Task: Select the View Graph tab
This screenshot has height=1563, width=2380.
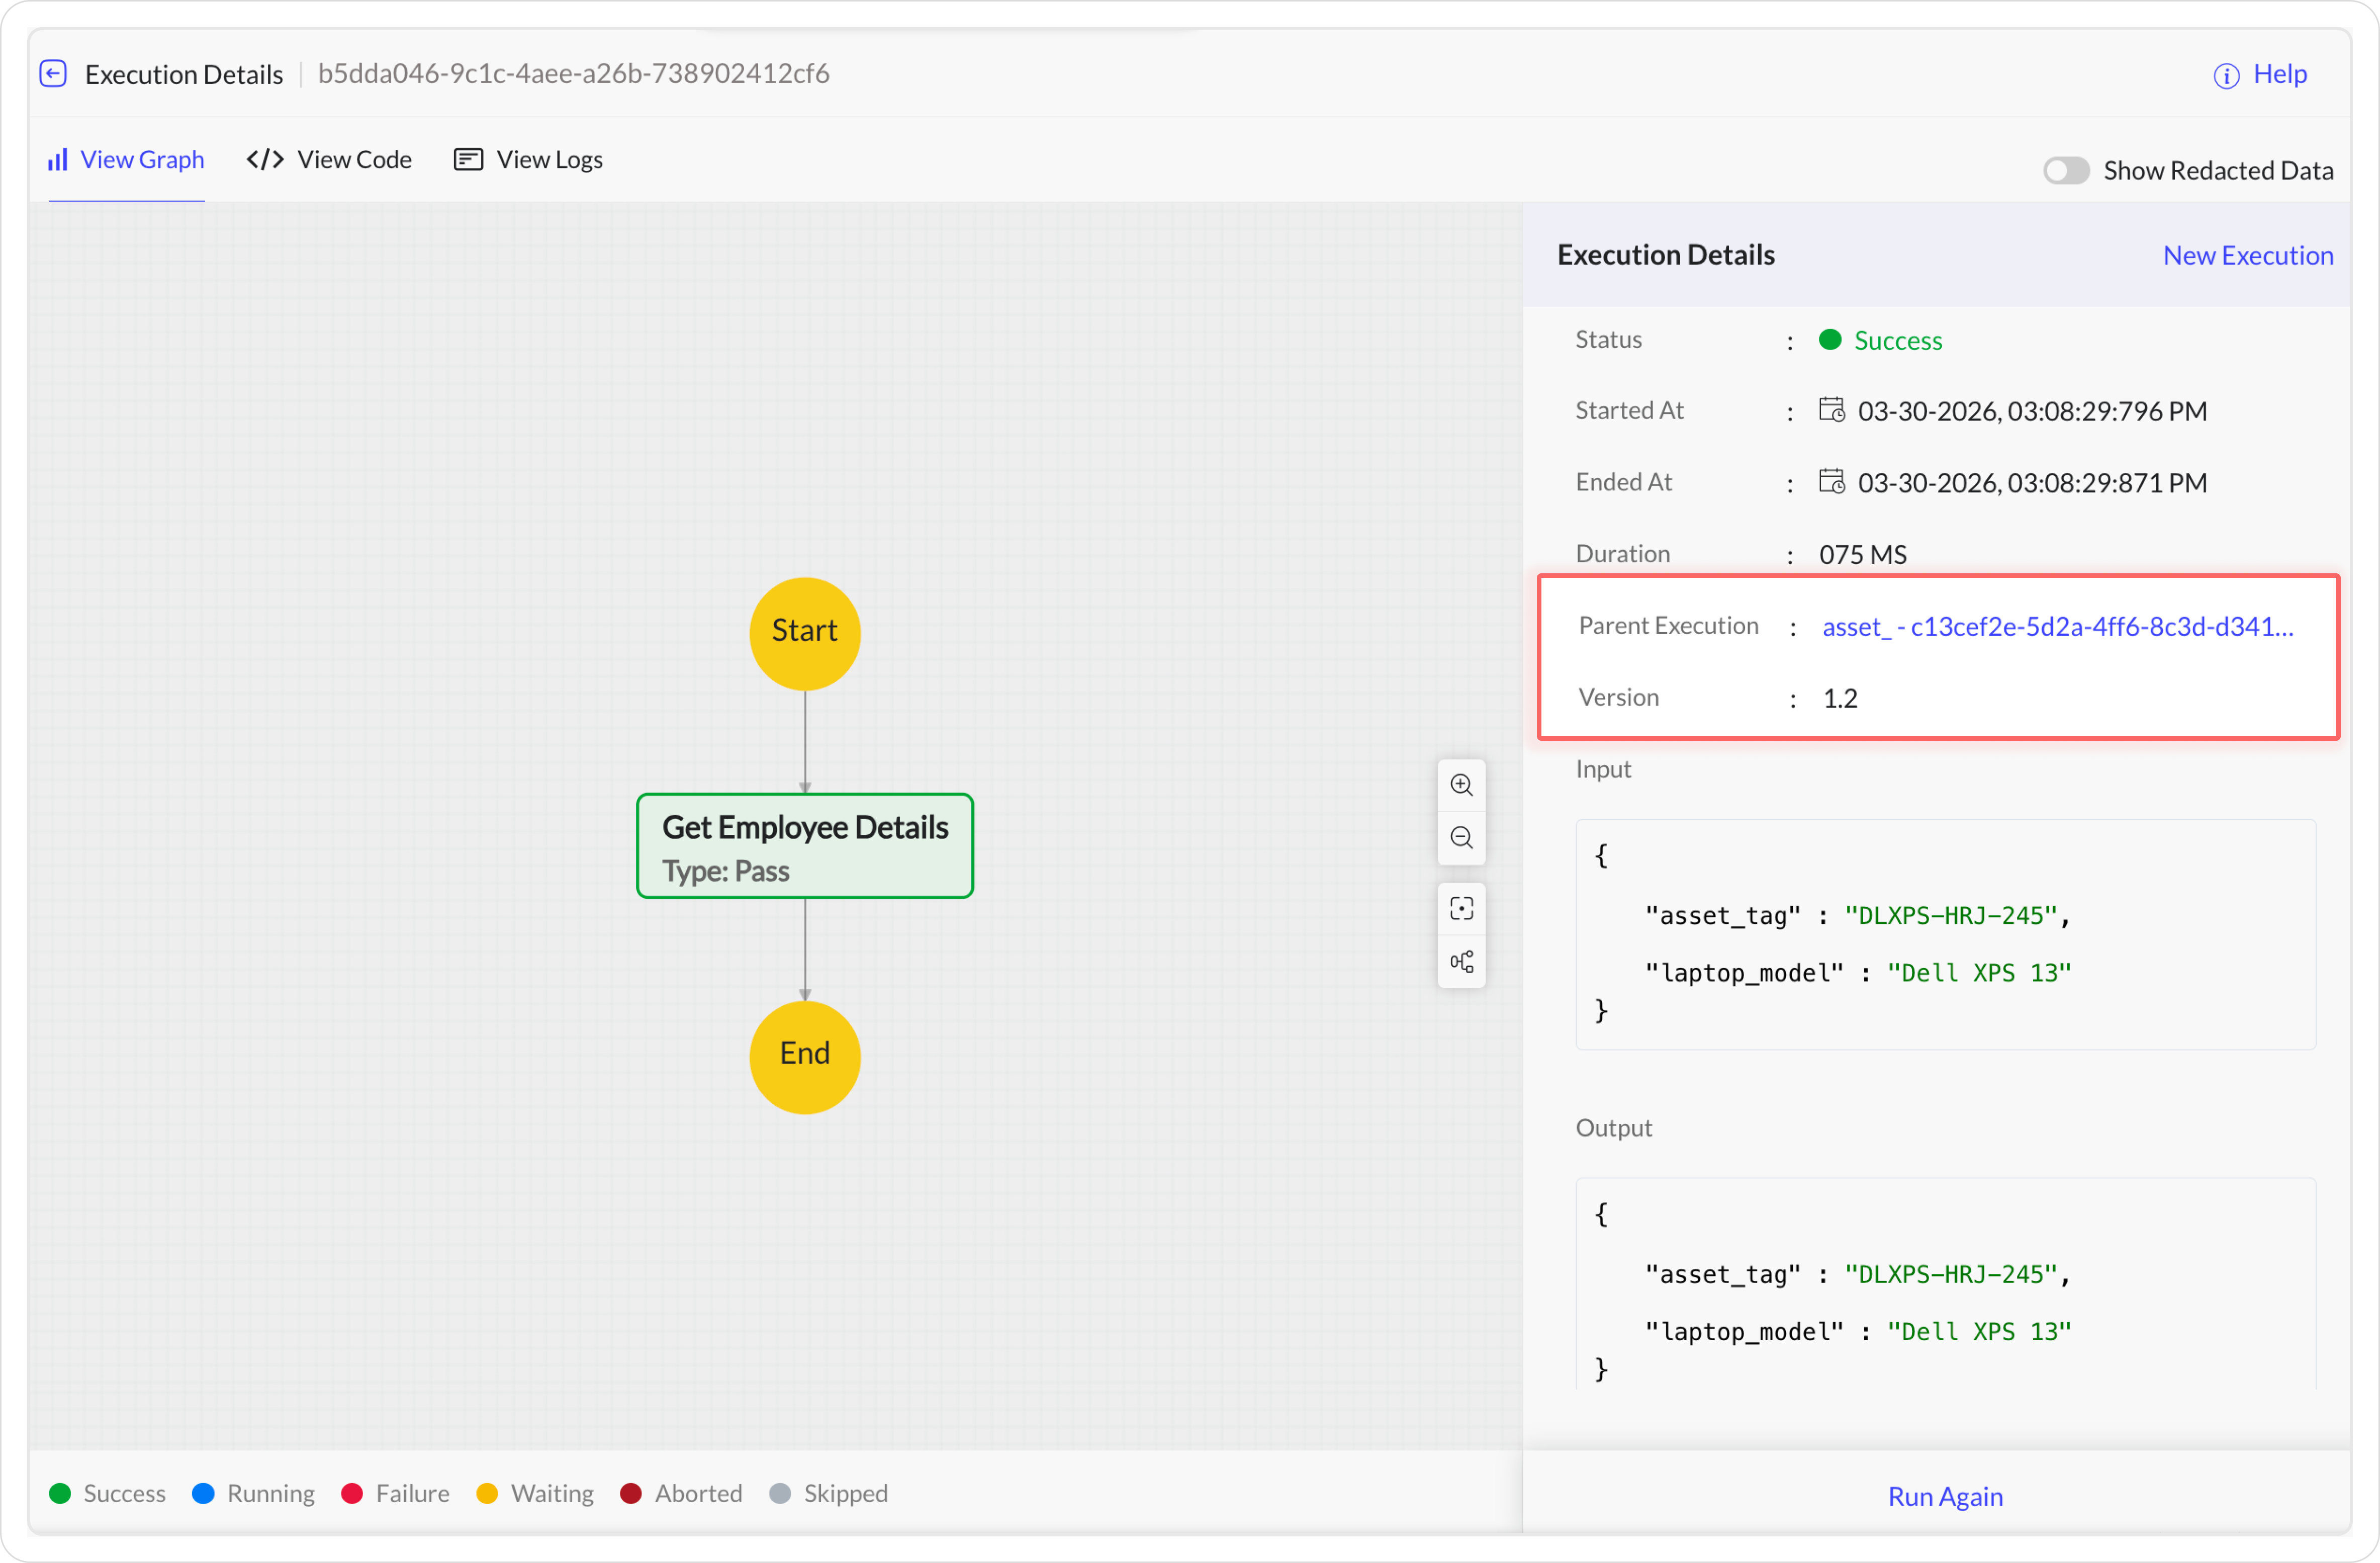Action: pos(127,160)
